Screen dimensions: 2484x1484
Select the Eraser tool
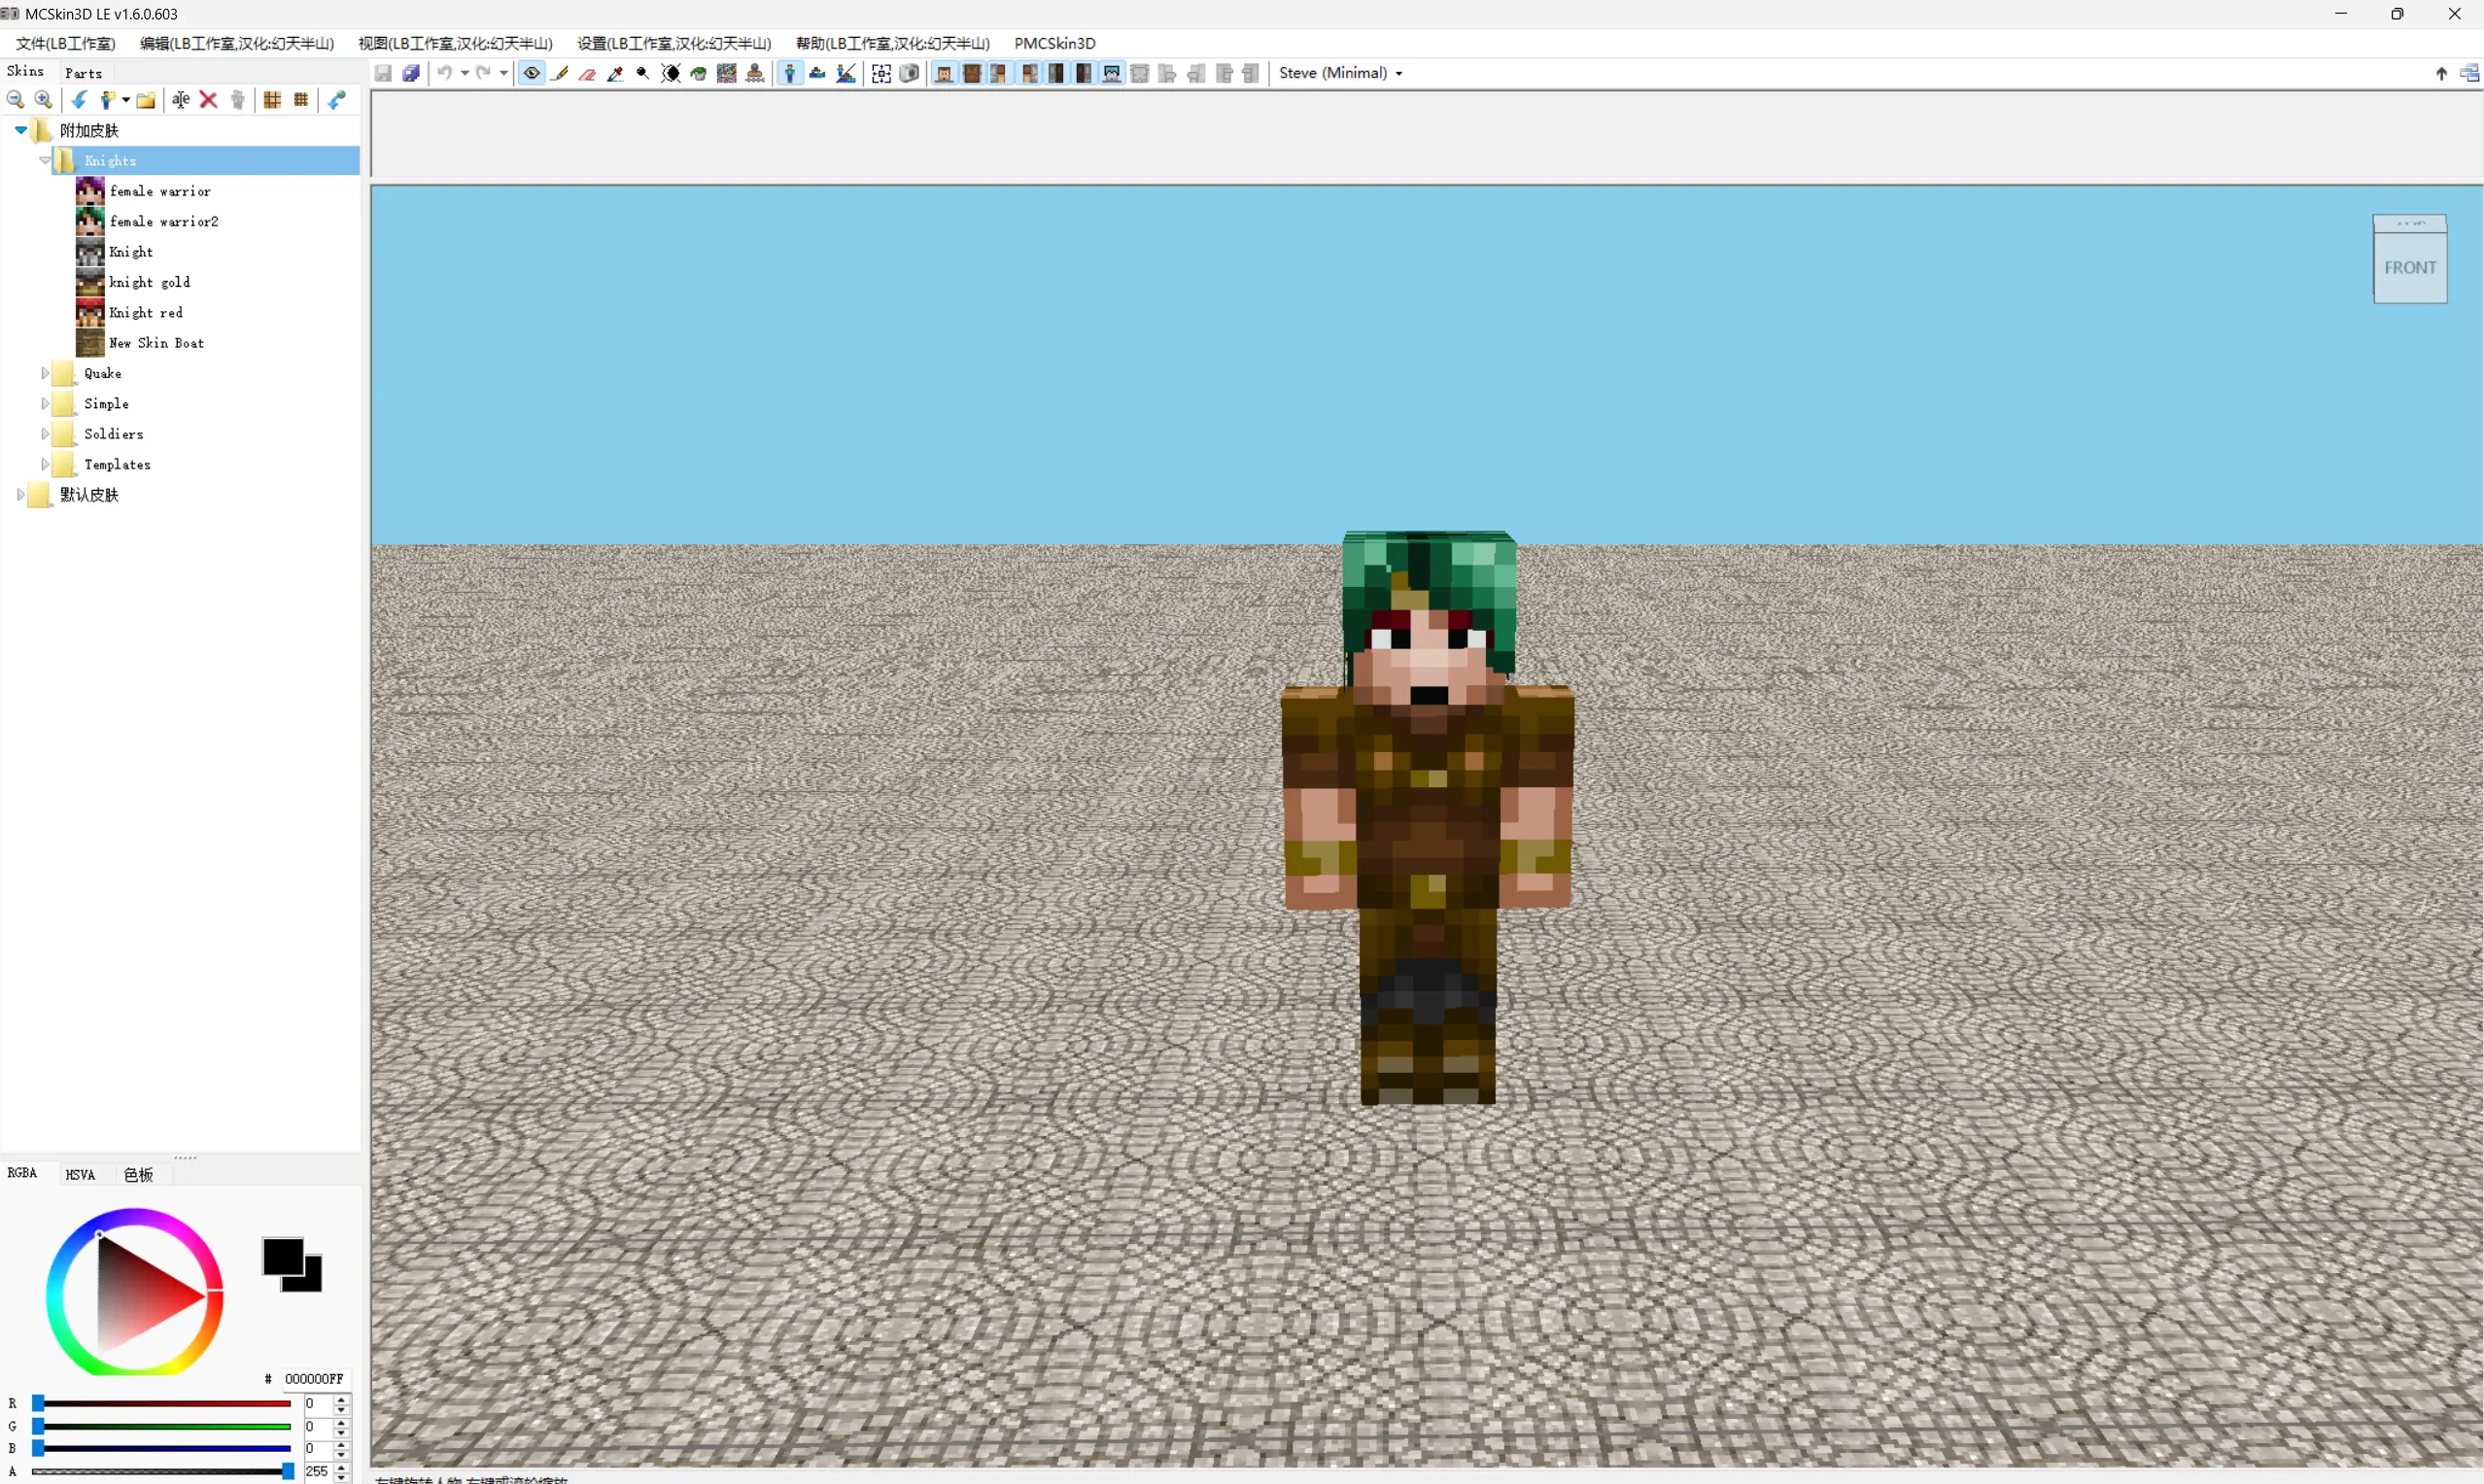pyautogui.click(x=587, y=73)
